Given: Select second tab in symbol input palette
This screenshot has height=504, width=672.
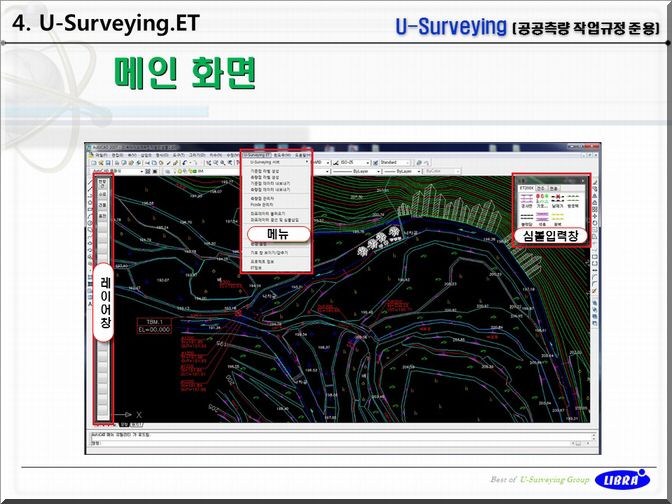Looking at the screenshot, I should (x=541, y=188).
